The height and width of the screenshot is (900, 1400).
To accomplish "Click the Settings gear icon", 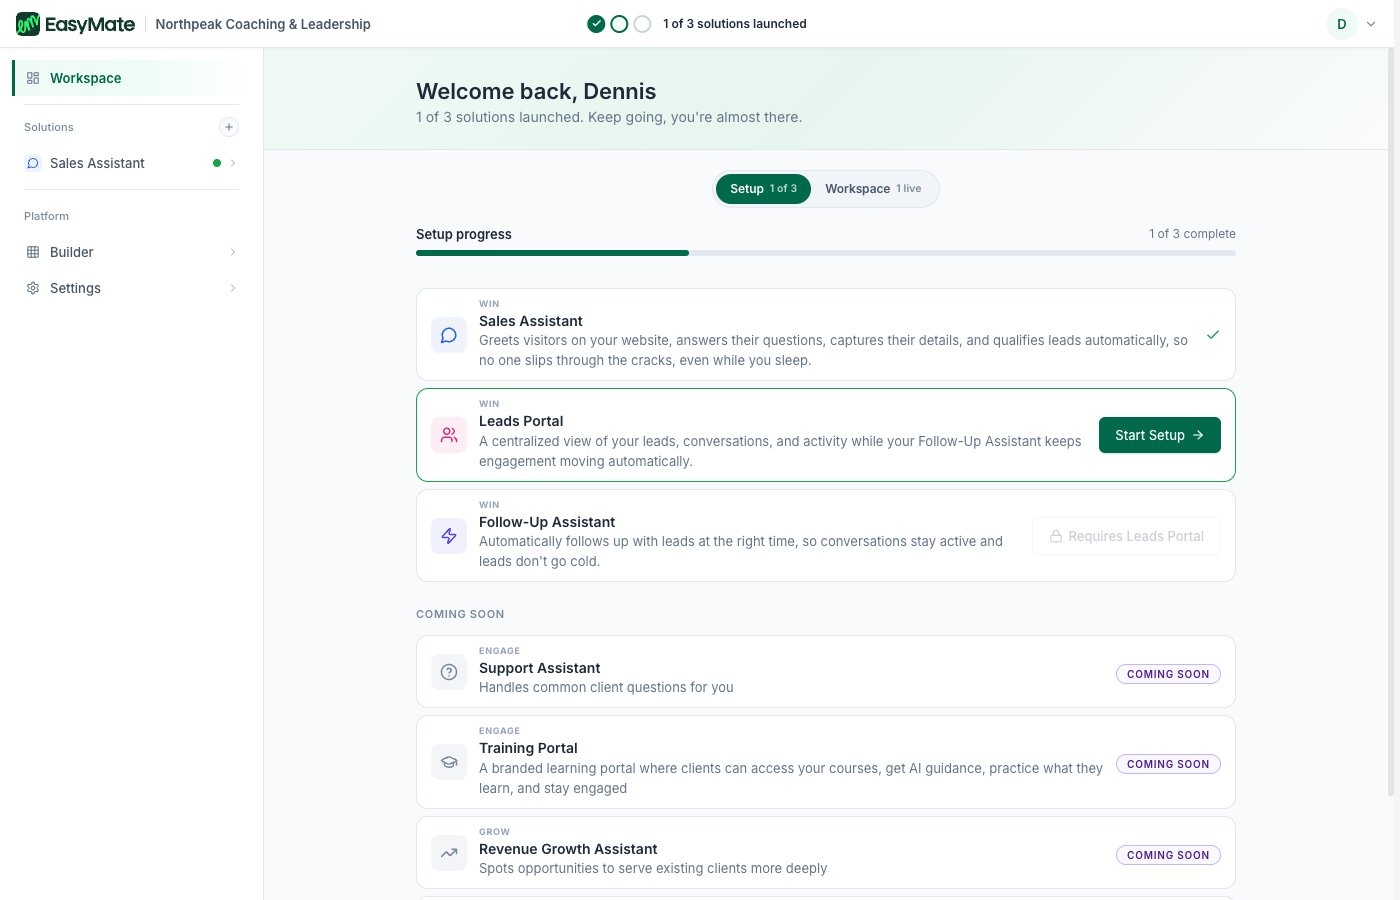I will point(33,288).
